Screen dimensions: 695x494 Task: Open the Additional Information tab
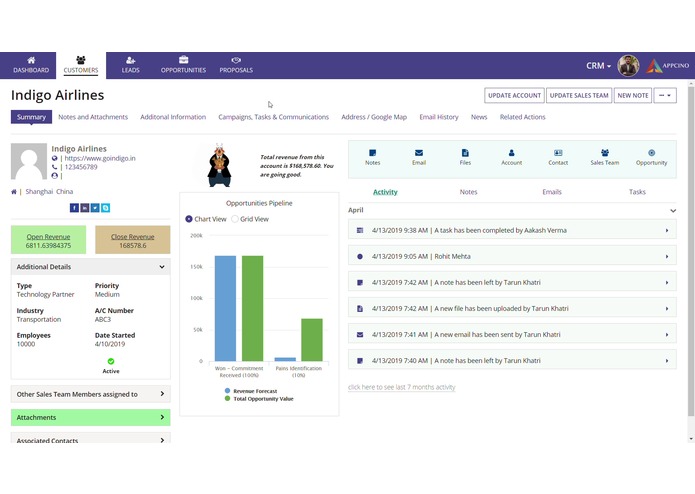(x=173, y=117)
